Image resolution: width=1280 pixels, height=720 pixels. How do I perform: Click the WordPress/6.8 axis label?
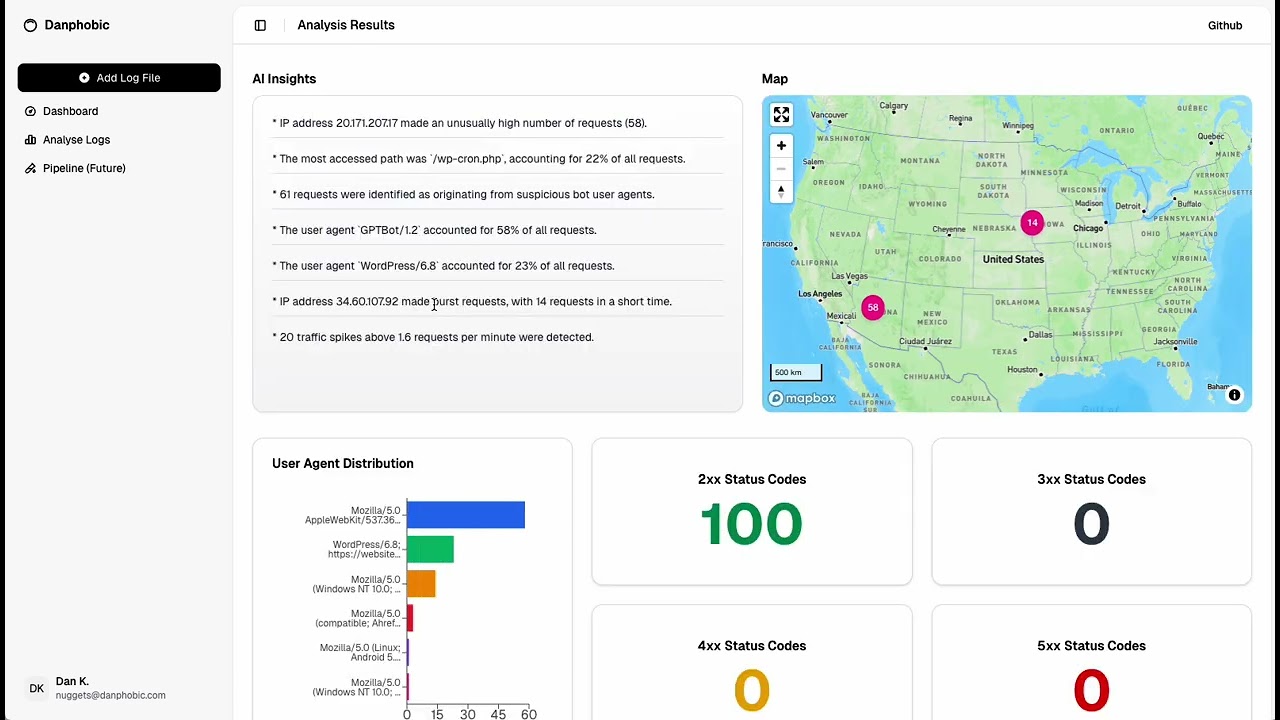(x=364, y=549)
